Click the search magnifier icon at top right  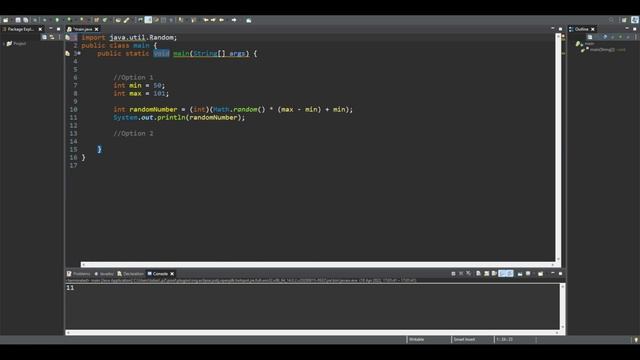pos(611,20)
